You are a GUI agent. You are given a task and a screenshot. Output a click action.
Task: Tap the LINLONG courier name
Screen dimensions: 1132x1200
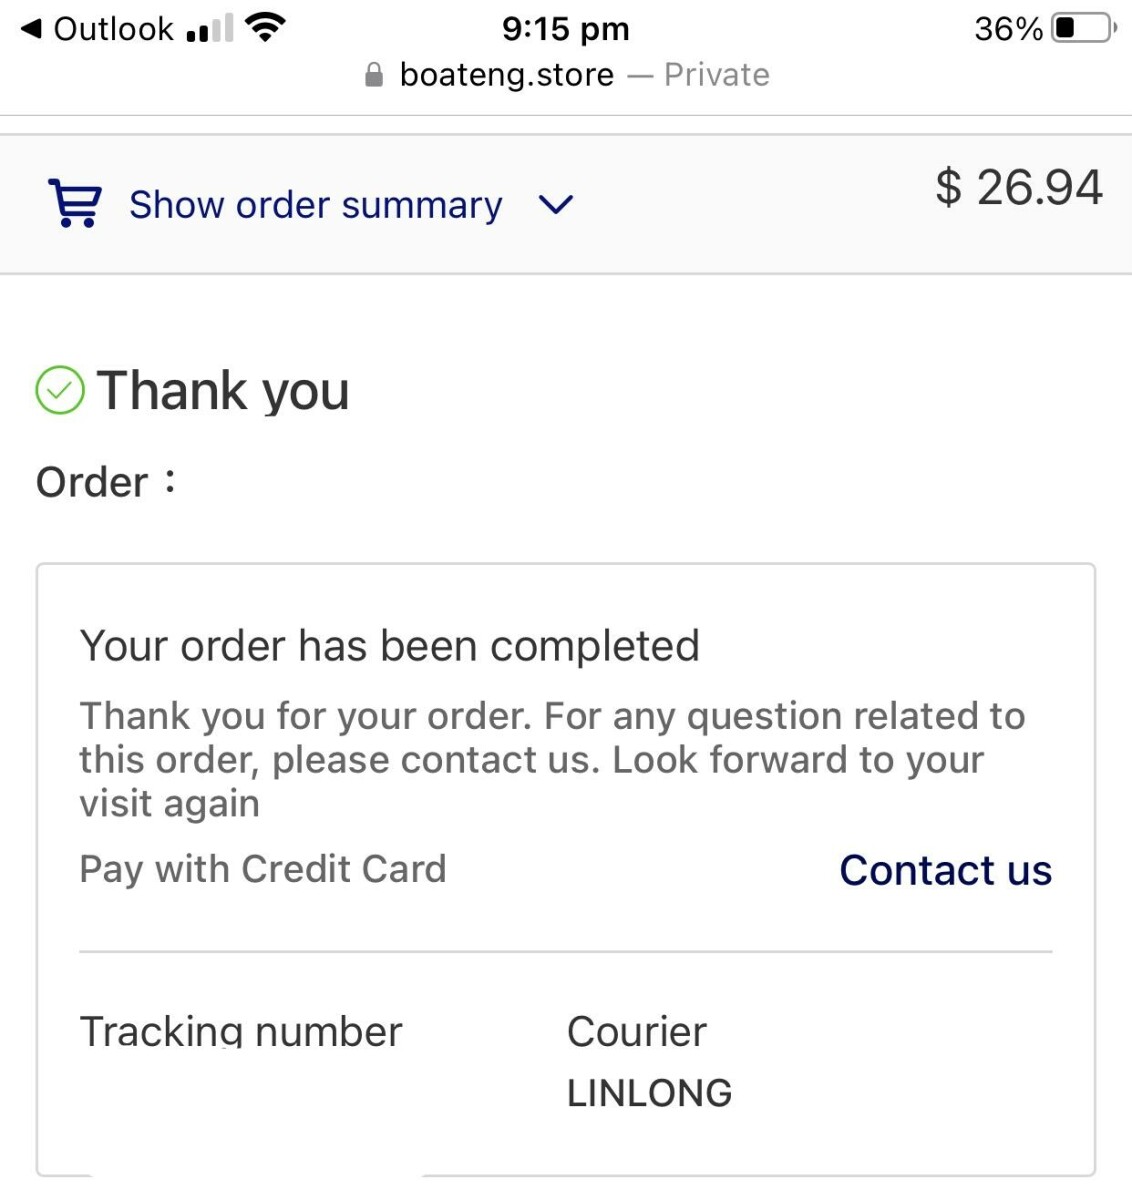[649, 1093]
